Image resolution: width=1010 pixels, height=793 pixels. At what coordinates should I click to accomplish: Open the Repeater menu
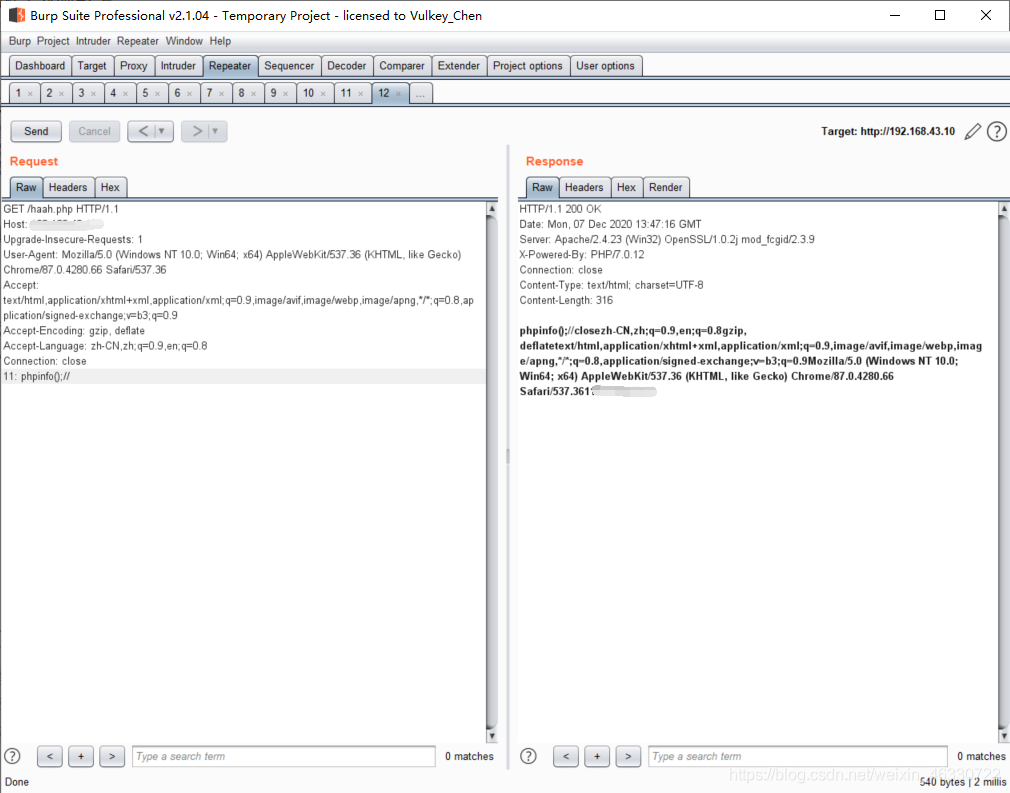tap(138, 41)
